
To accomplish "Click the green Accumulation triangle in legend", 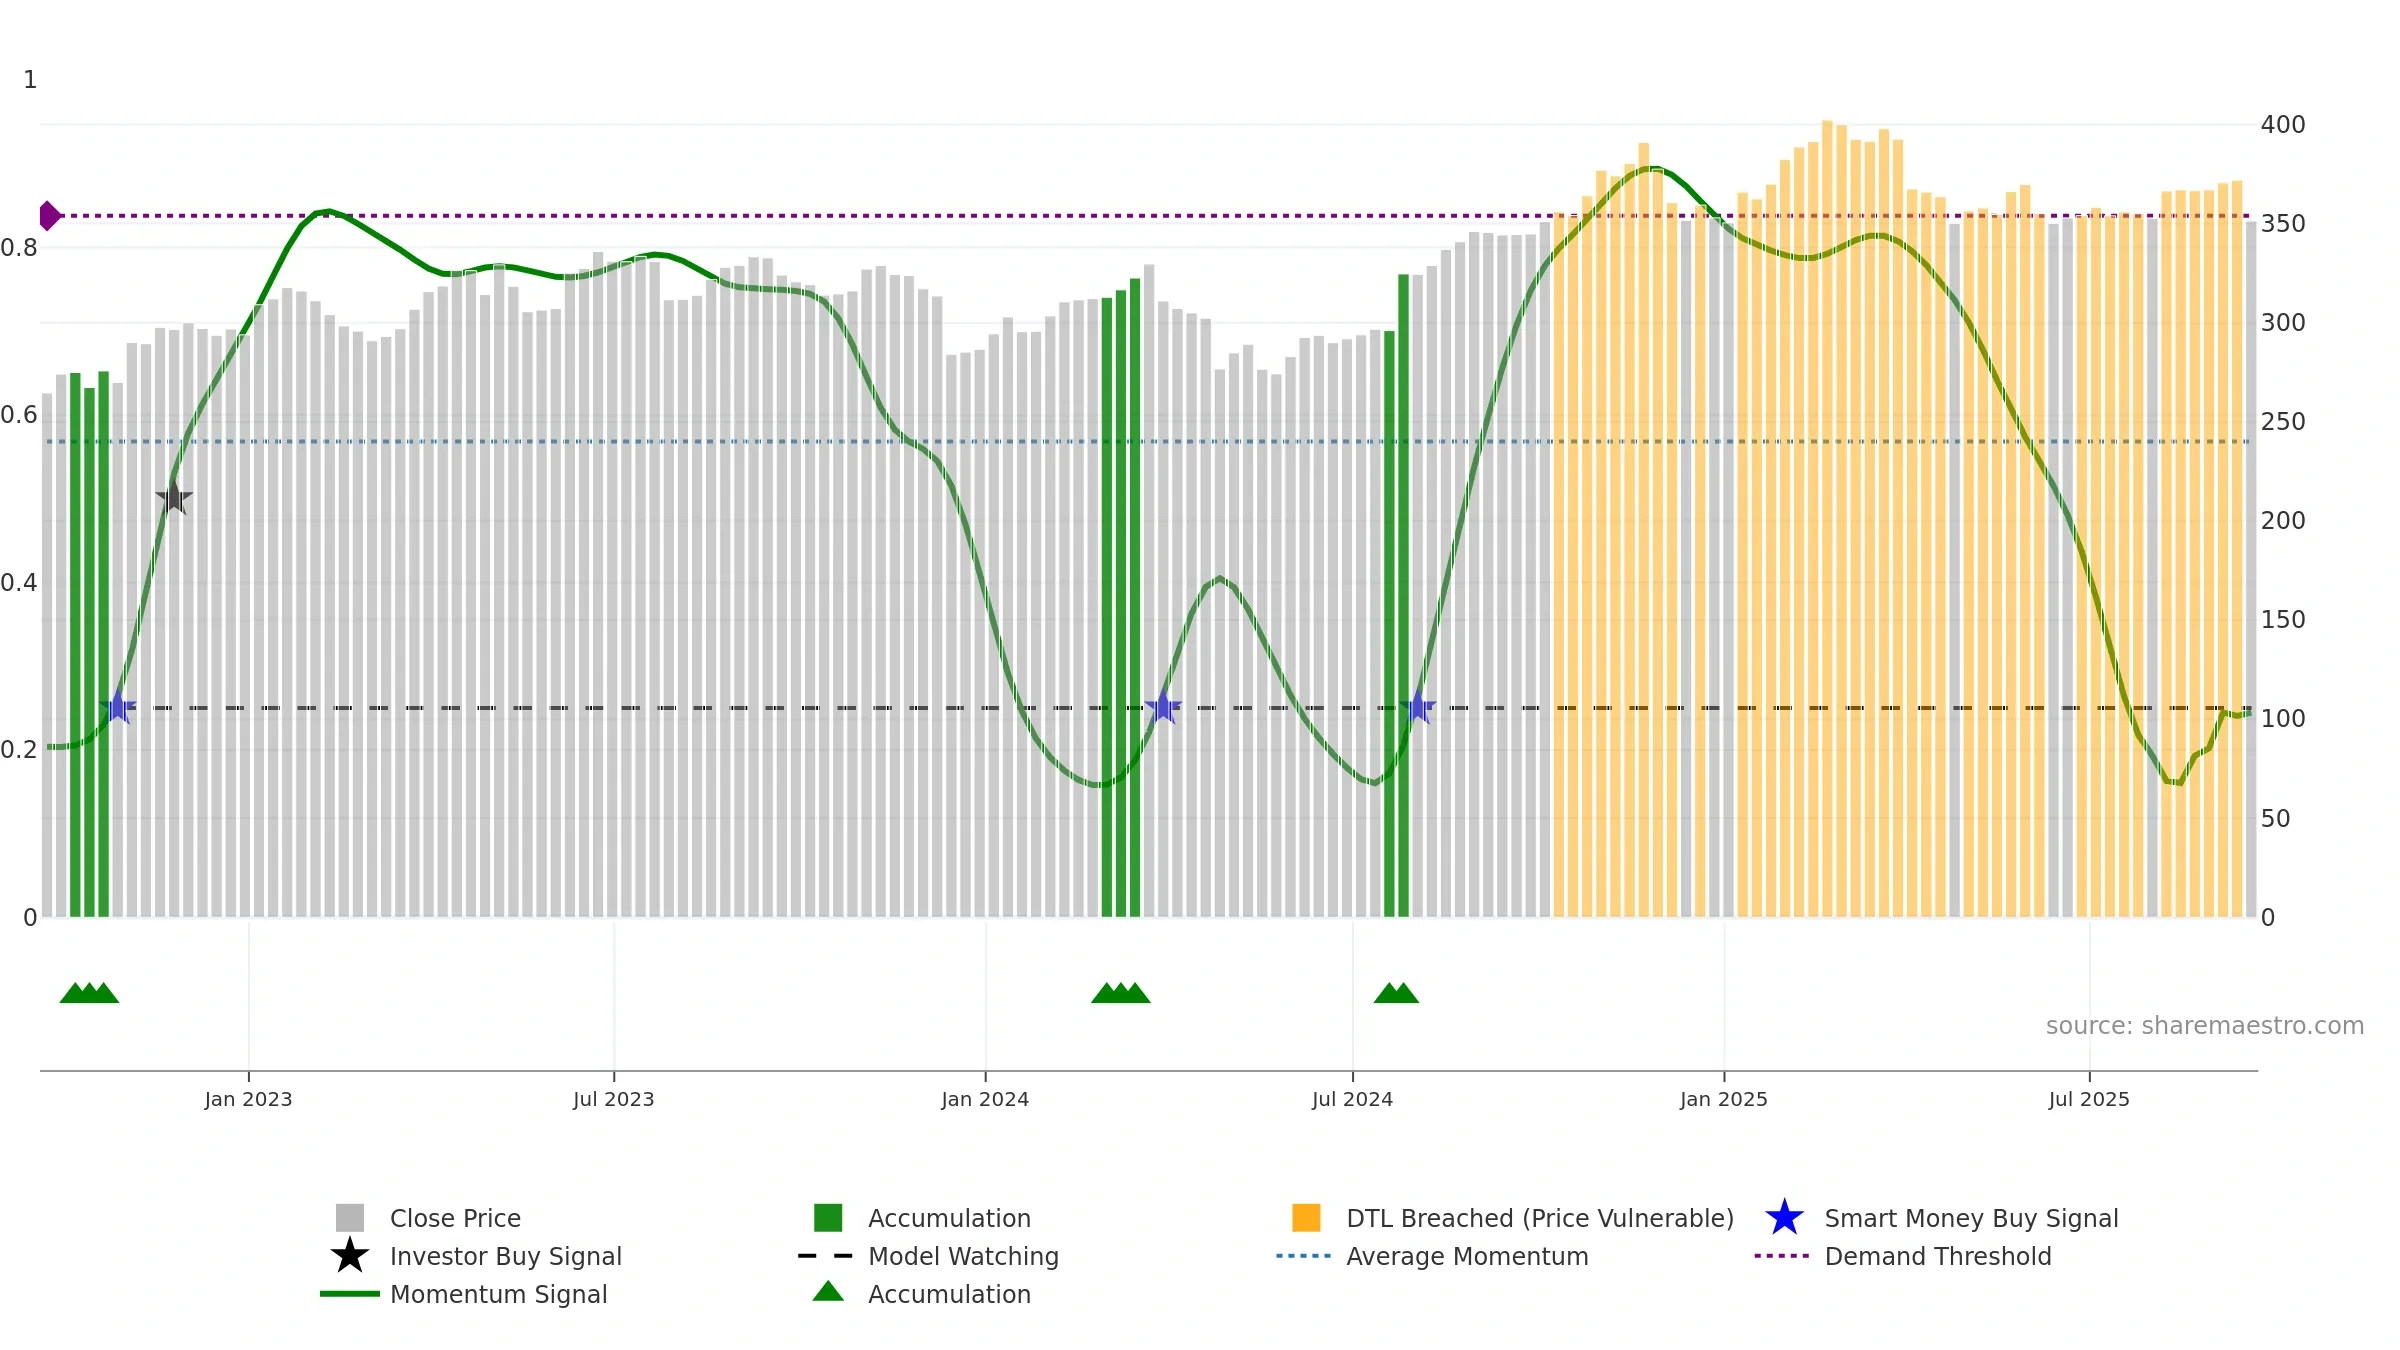I will pyautogui.click(x=828, y=1292).
